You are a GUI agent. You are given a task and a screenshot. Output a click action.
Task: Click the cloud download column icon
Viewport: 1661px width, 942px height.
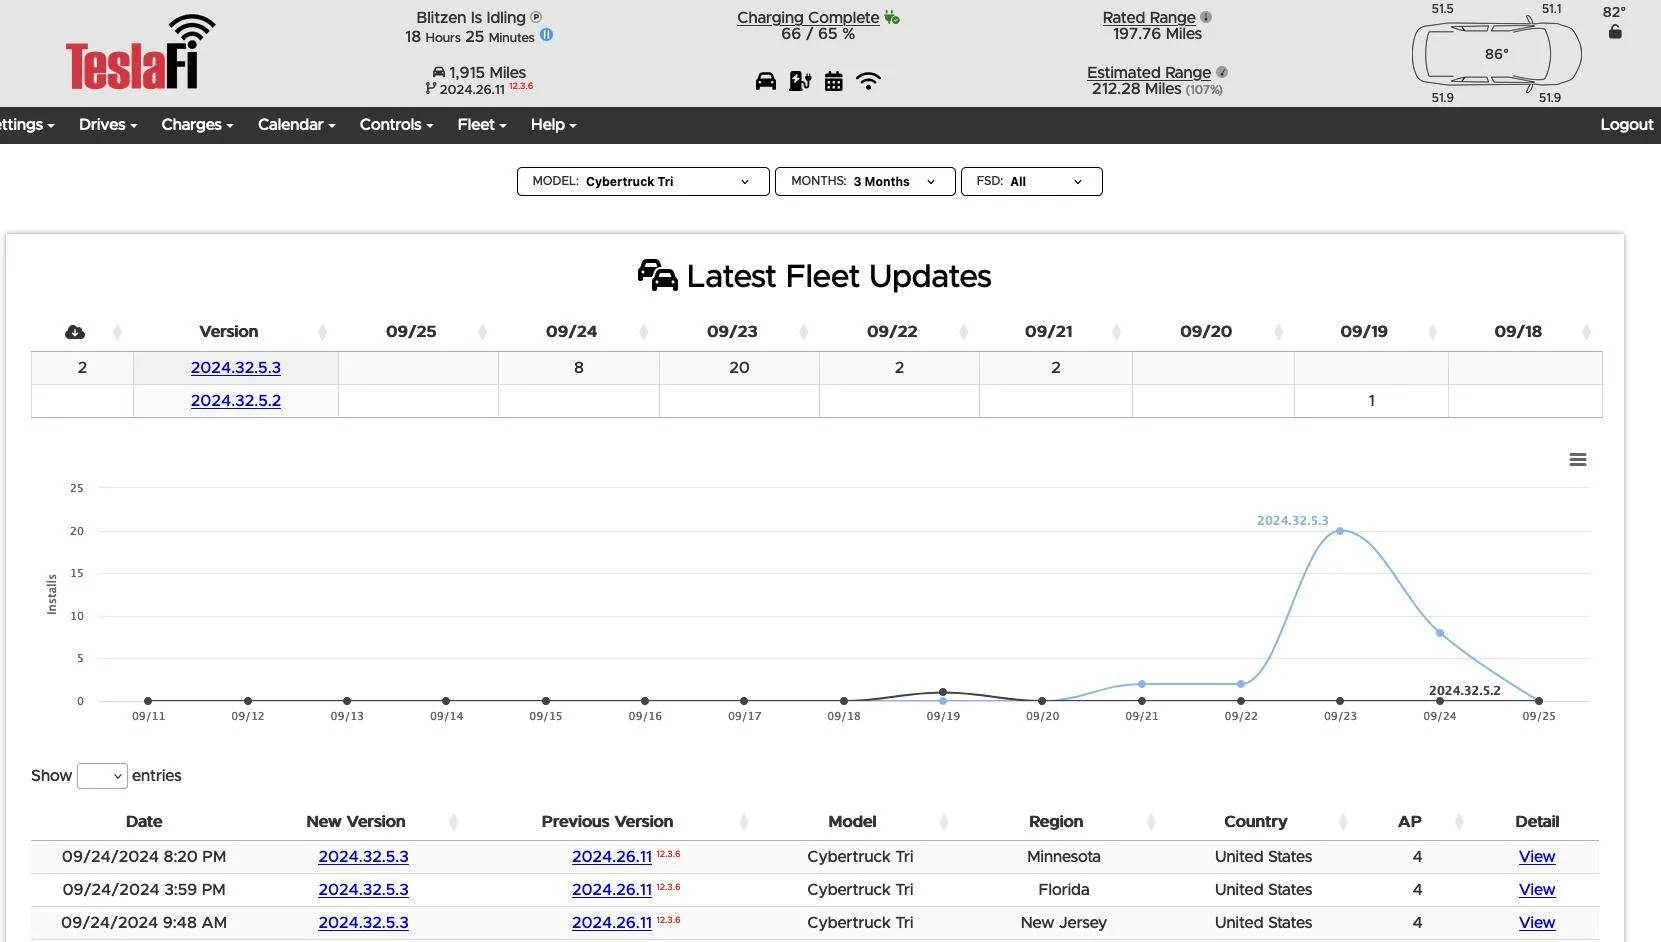pyautogui.click(x=75, y=332)
